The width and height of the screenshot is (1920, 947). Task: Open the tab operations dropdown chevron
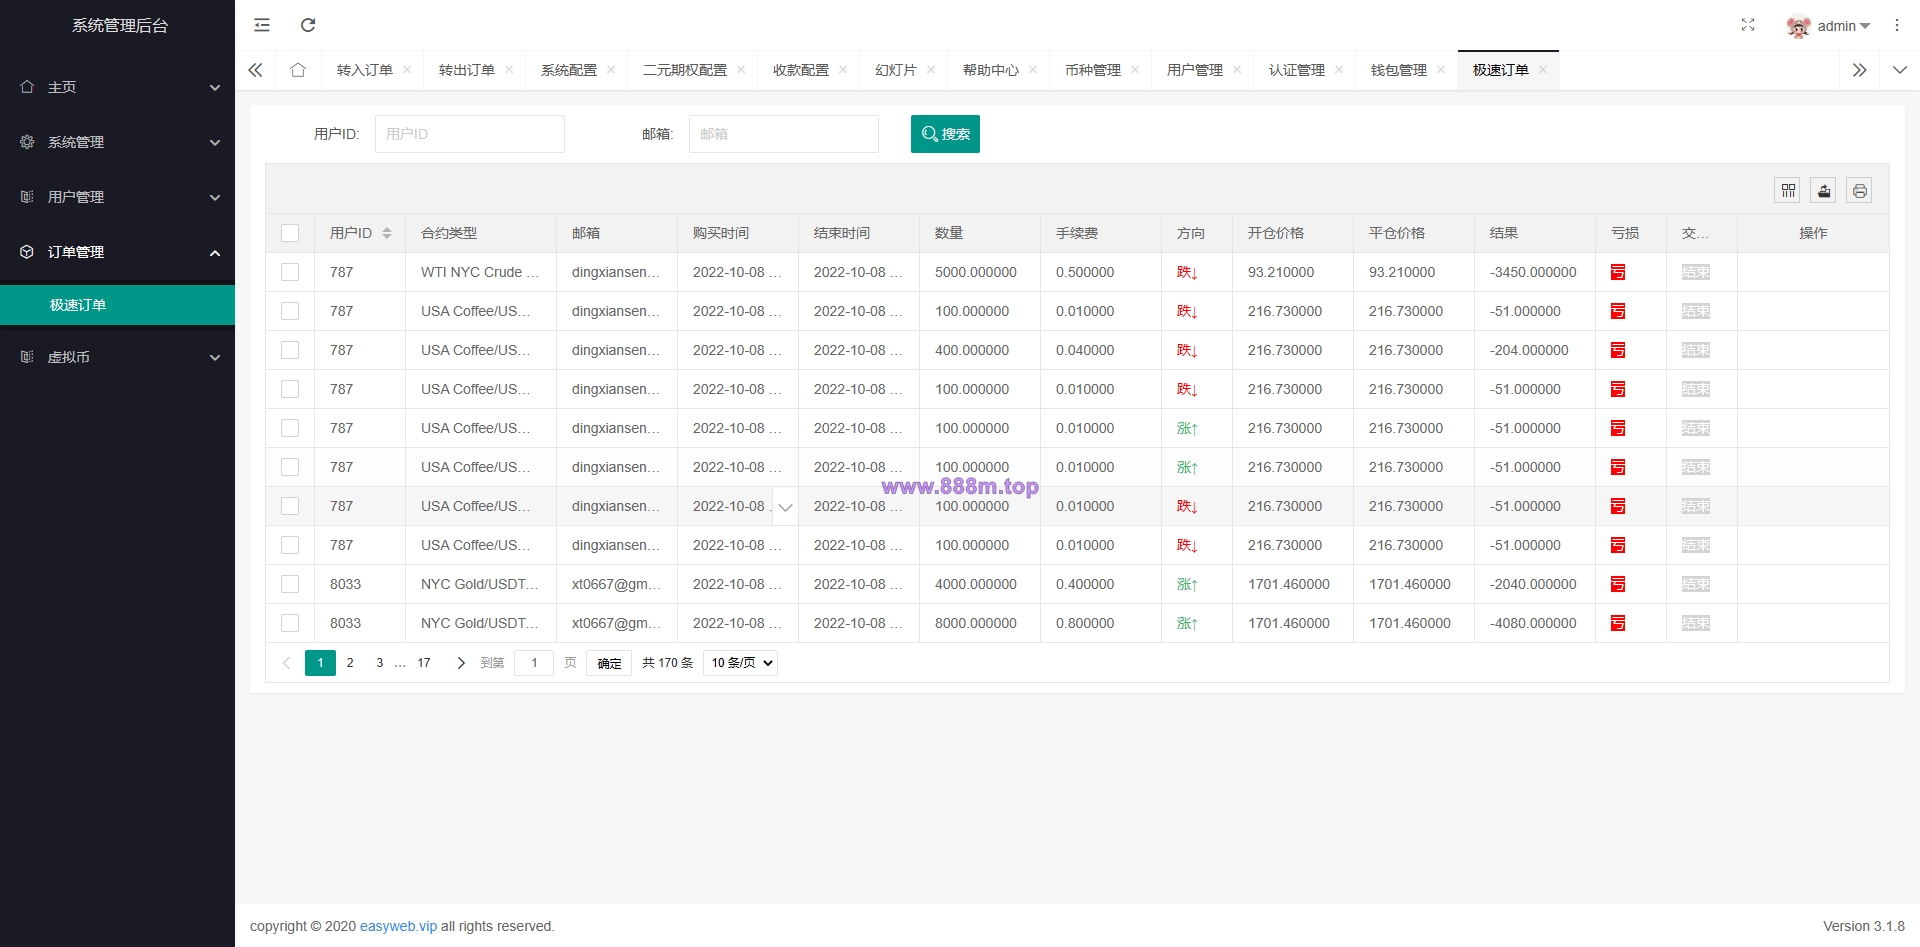pos(1900,70)
